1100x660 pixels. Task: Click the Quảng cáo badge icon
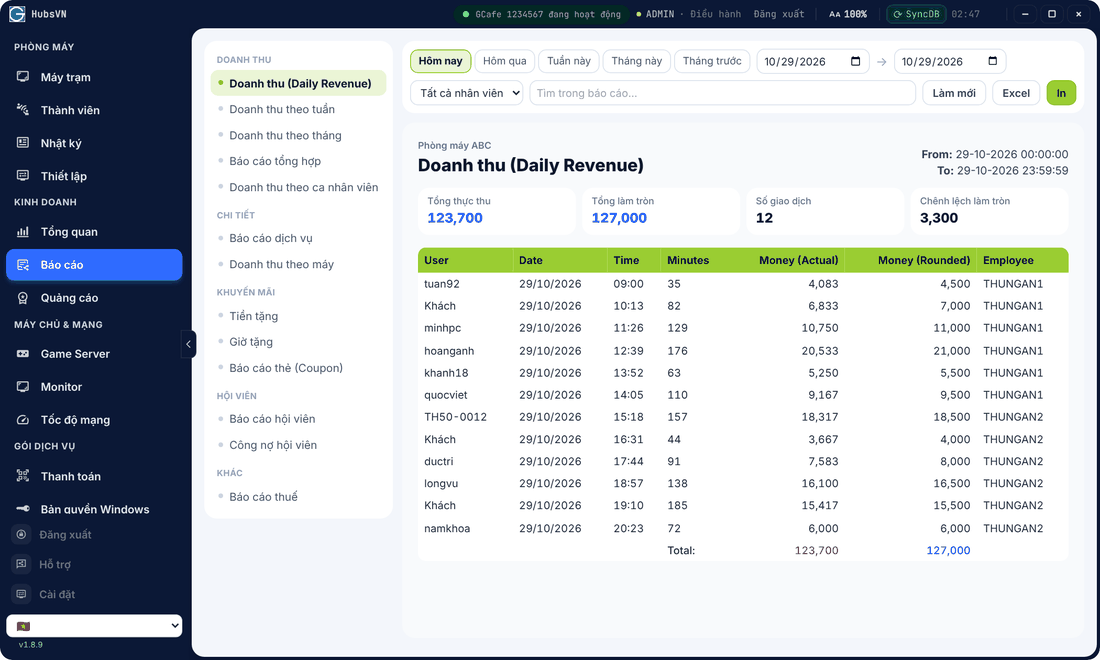click(23, 298)
